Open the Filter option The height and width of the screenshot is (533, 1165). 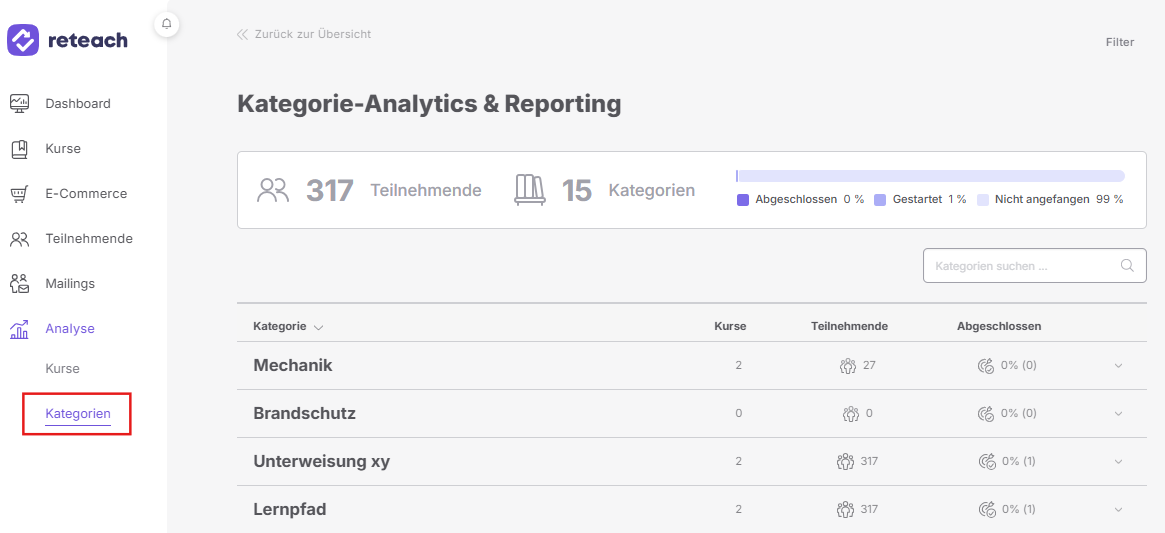(1120, 42)
